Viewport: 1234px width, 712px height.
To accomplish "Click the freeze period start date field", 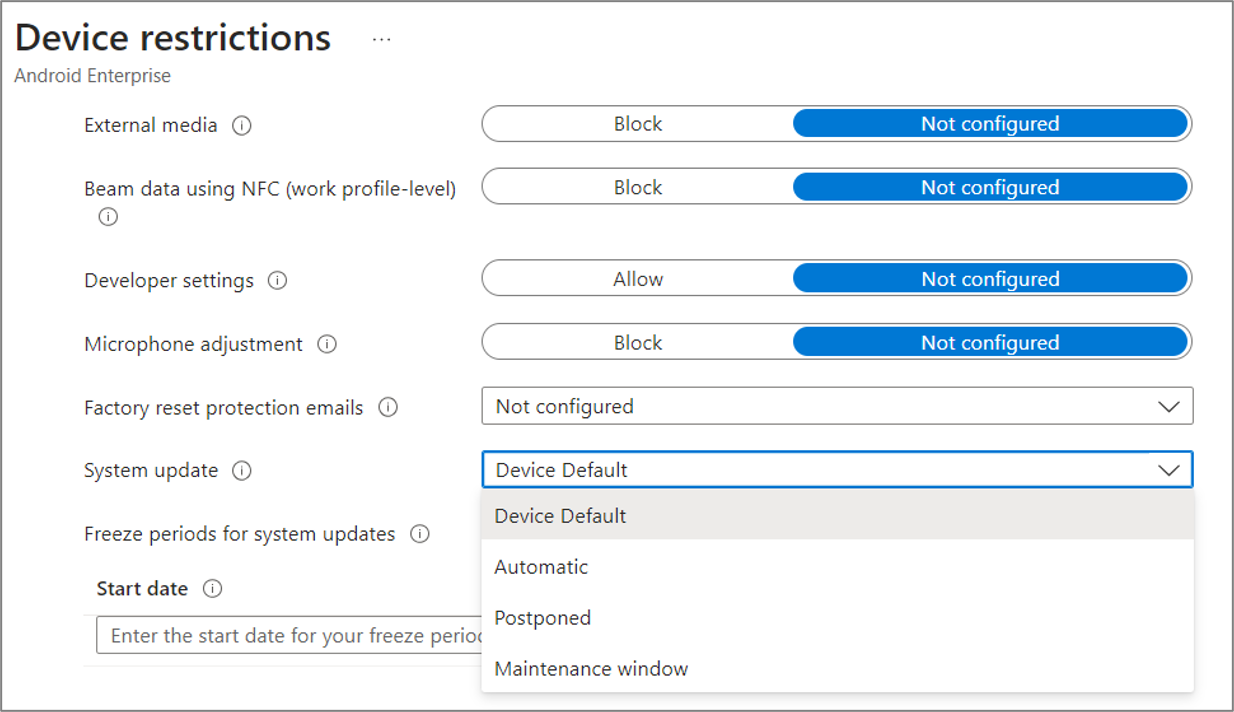I will [x=290, y=636].
